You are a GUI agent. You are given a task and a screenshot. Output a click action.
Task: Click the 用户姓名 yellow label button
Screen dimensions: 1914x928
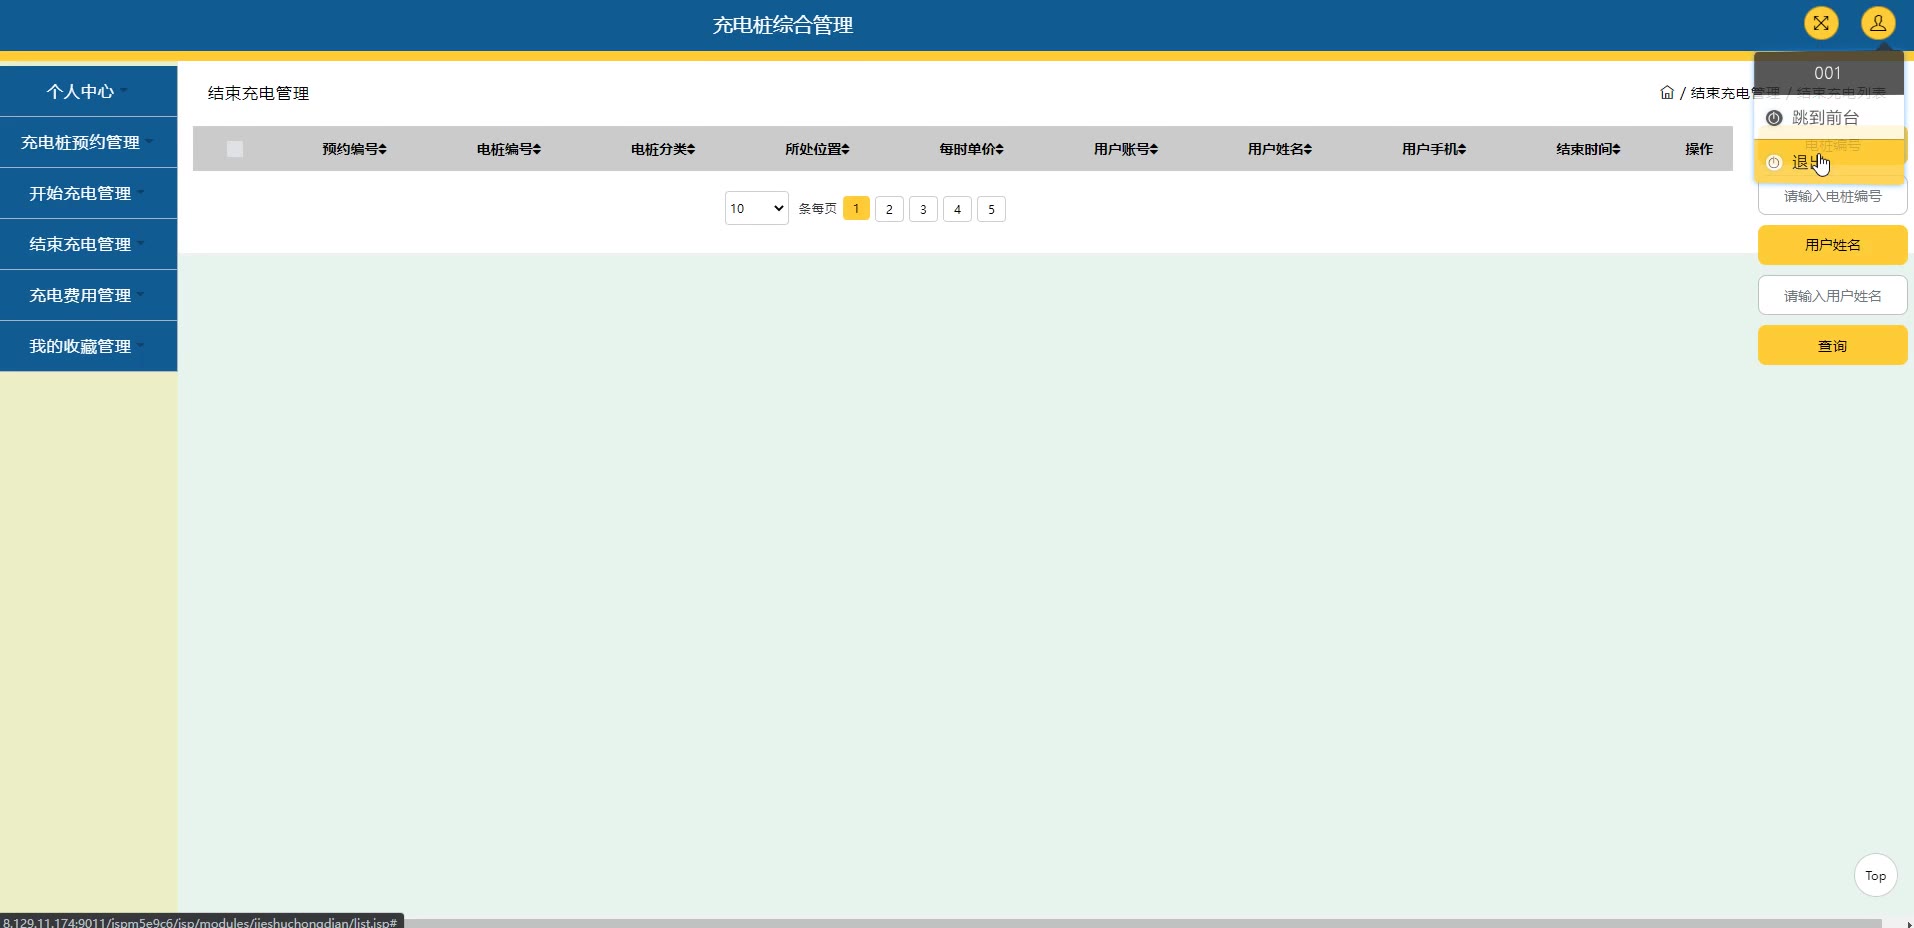[x=1832, y=245]
